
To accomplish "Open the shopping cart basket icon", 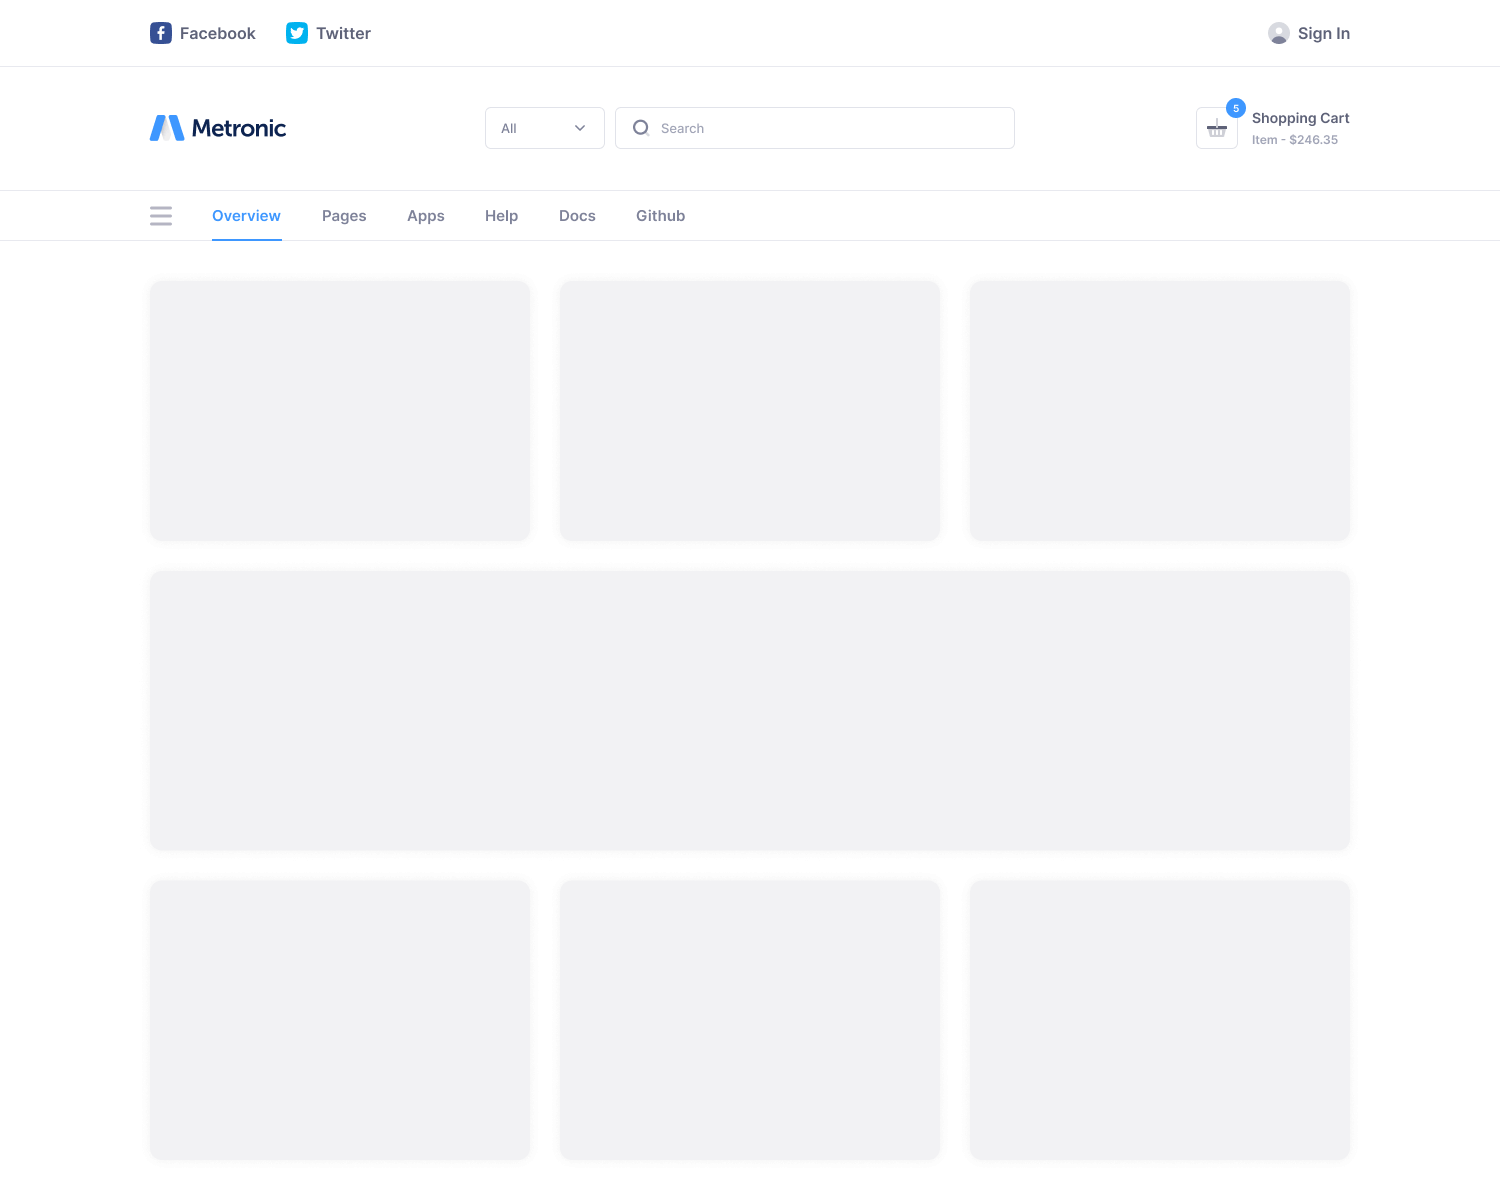I will point(1216,129).
